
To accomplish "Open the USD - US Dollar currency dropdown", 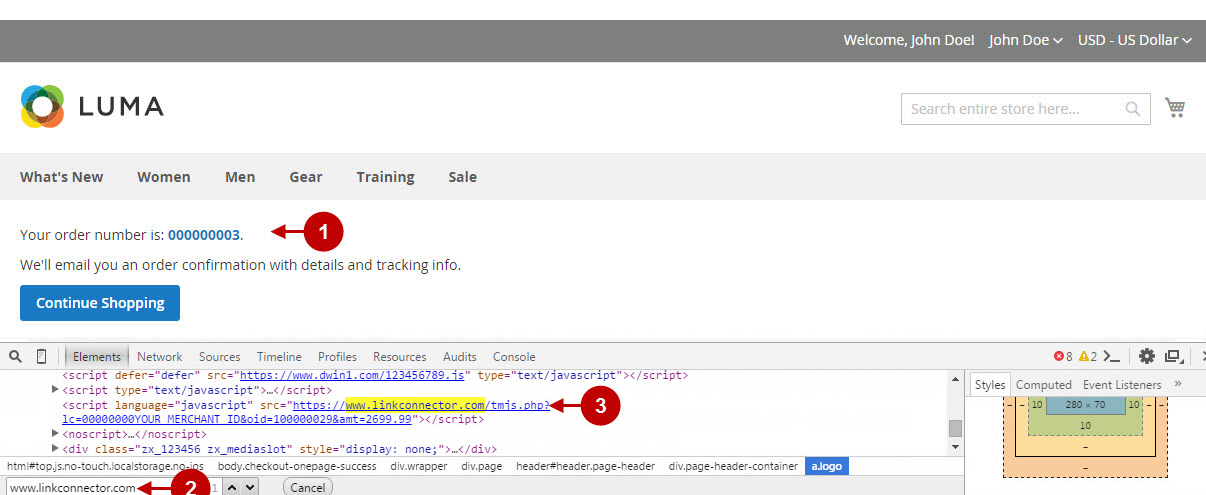I will [x=1135, y=40].
